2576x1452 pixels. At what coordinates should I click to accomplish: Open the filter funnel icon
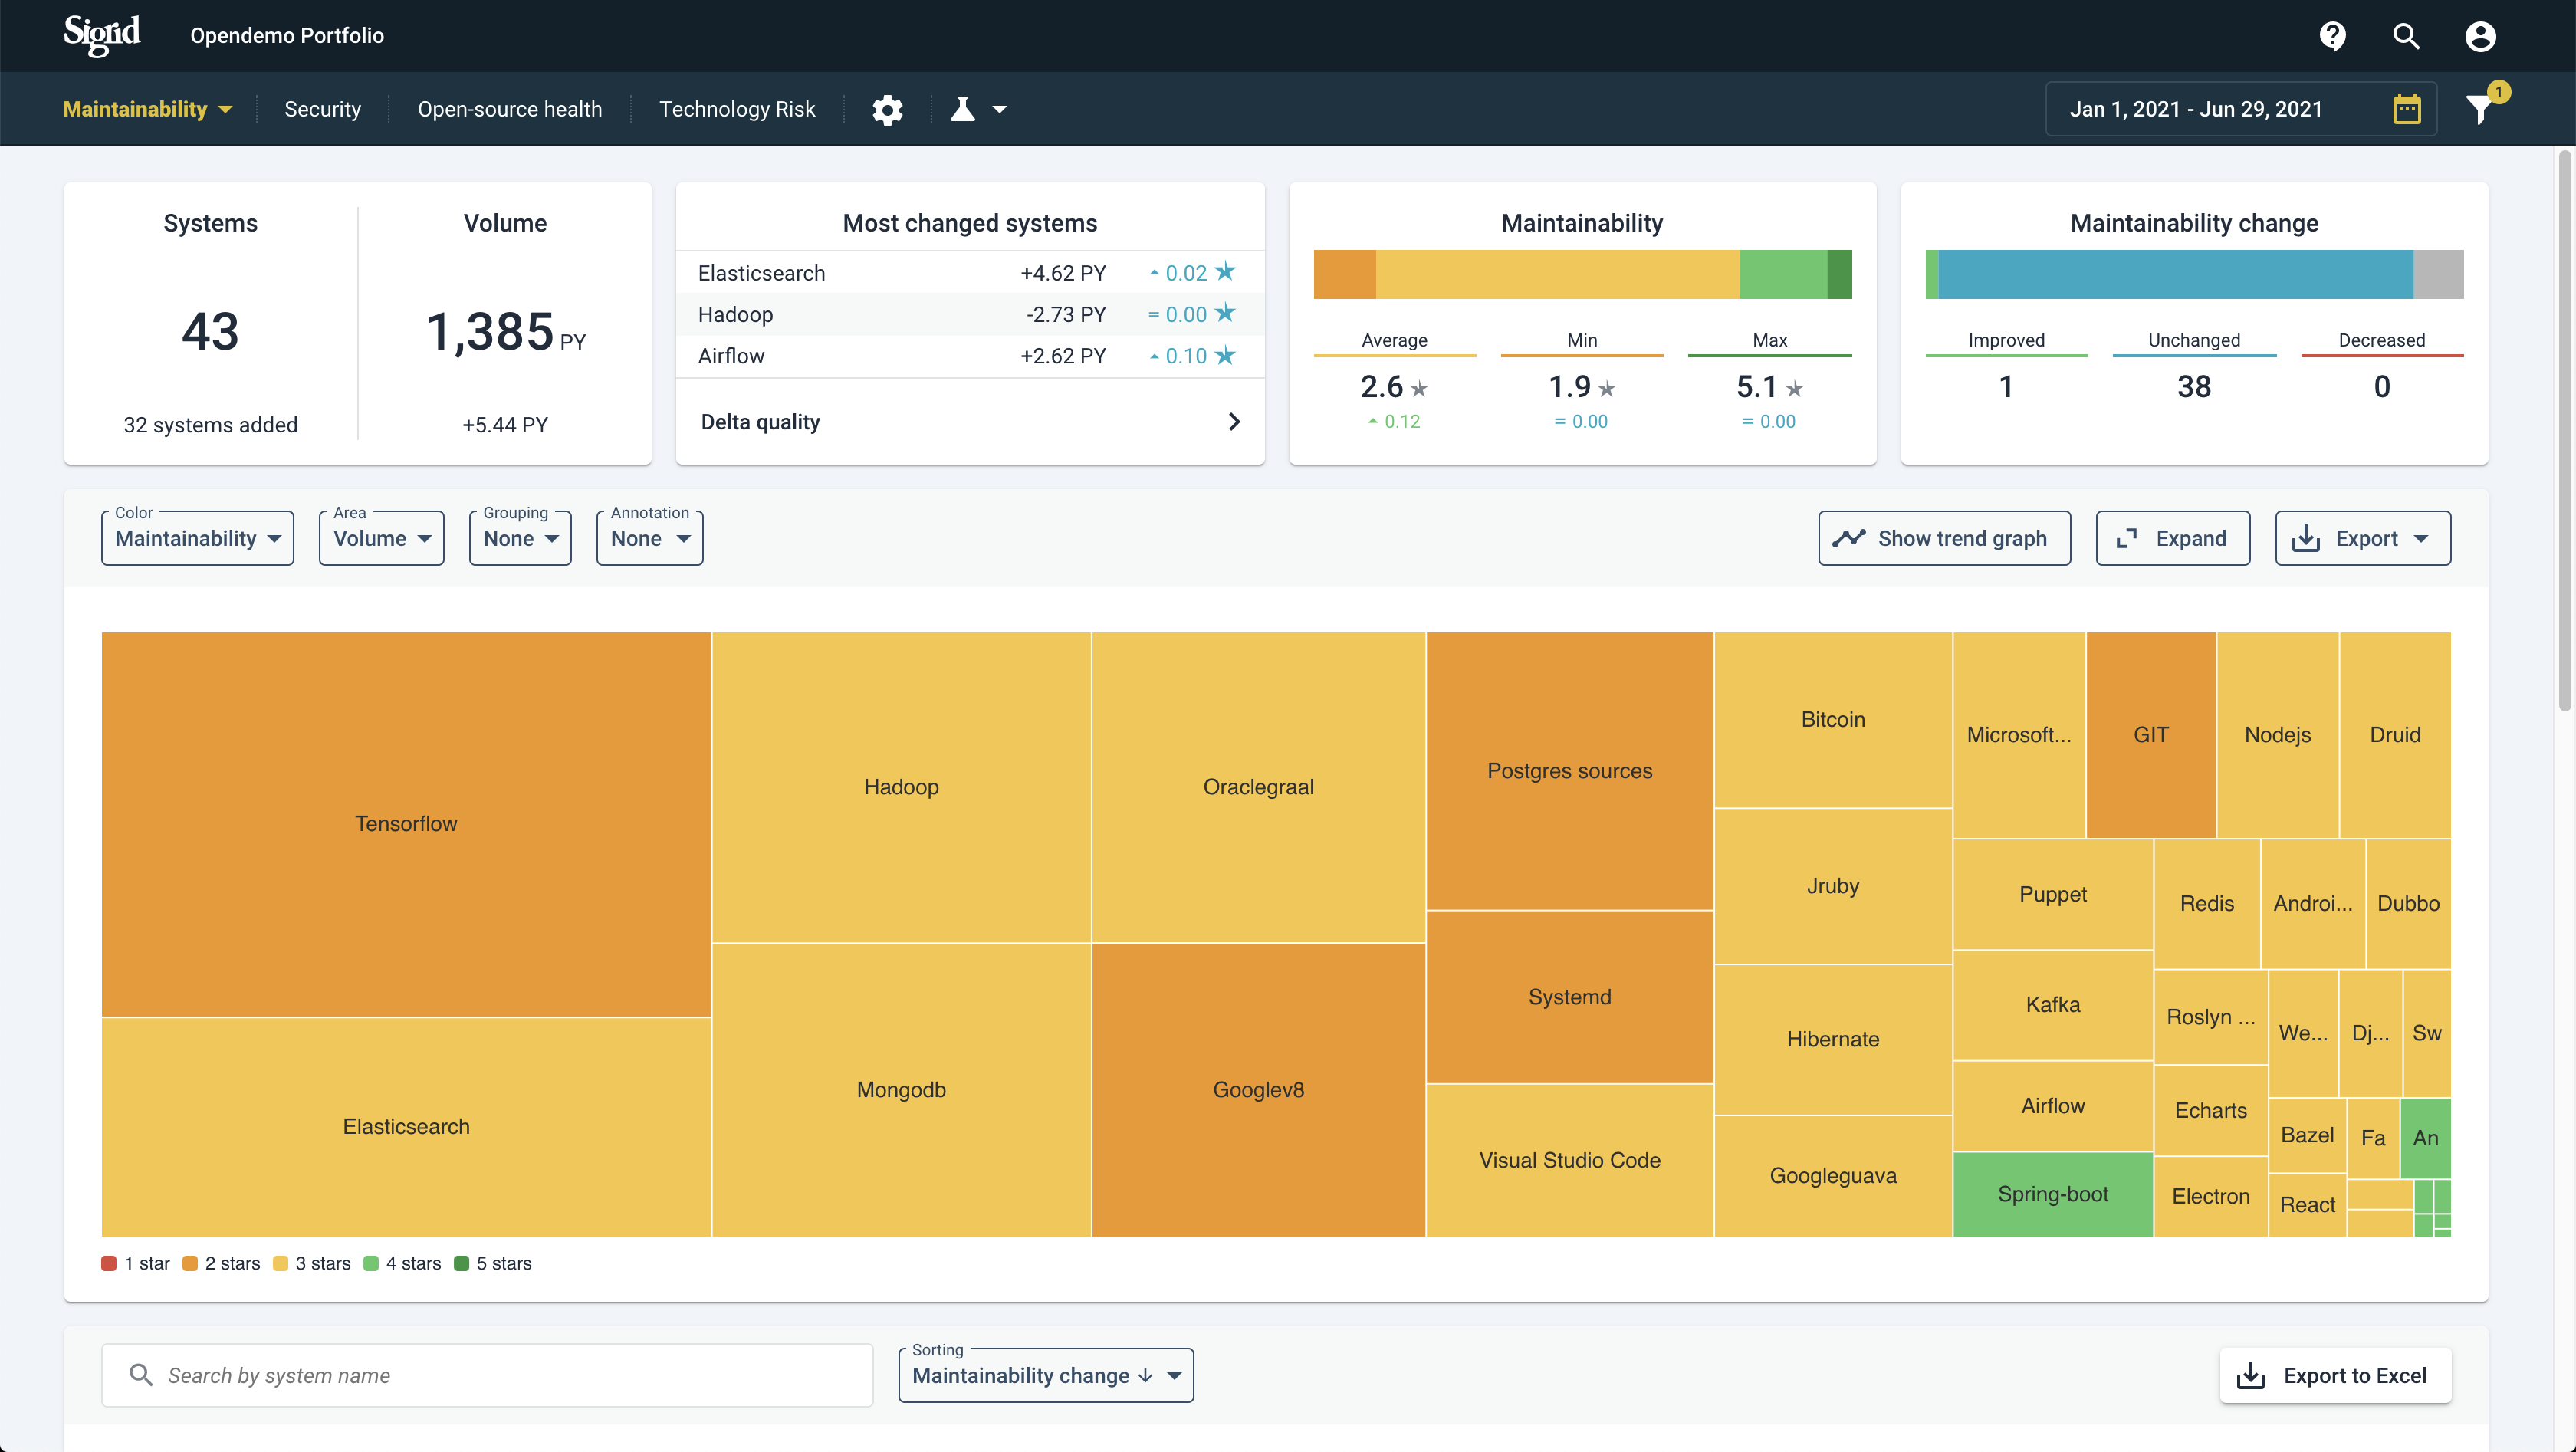click(x=2479, y=109)
